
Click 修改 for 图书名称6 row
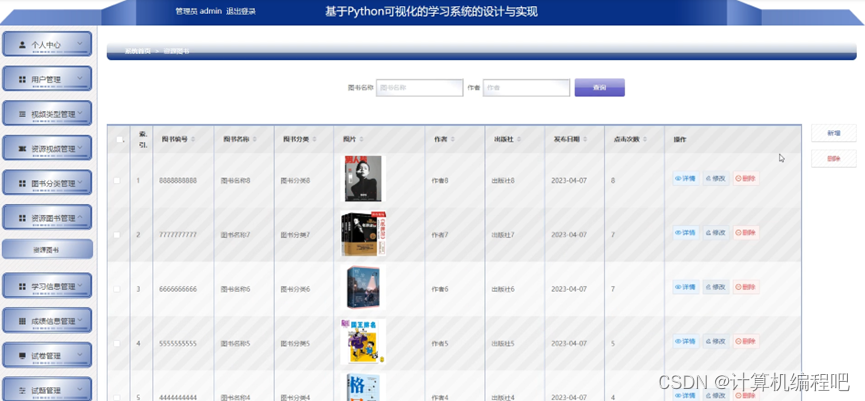(x=716, y=287)
